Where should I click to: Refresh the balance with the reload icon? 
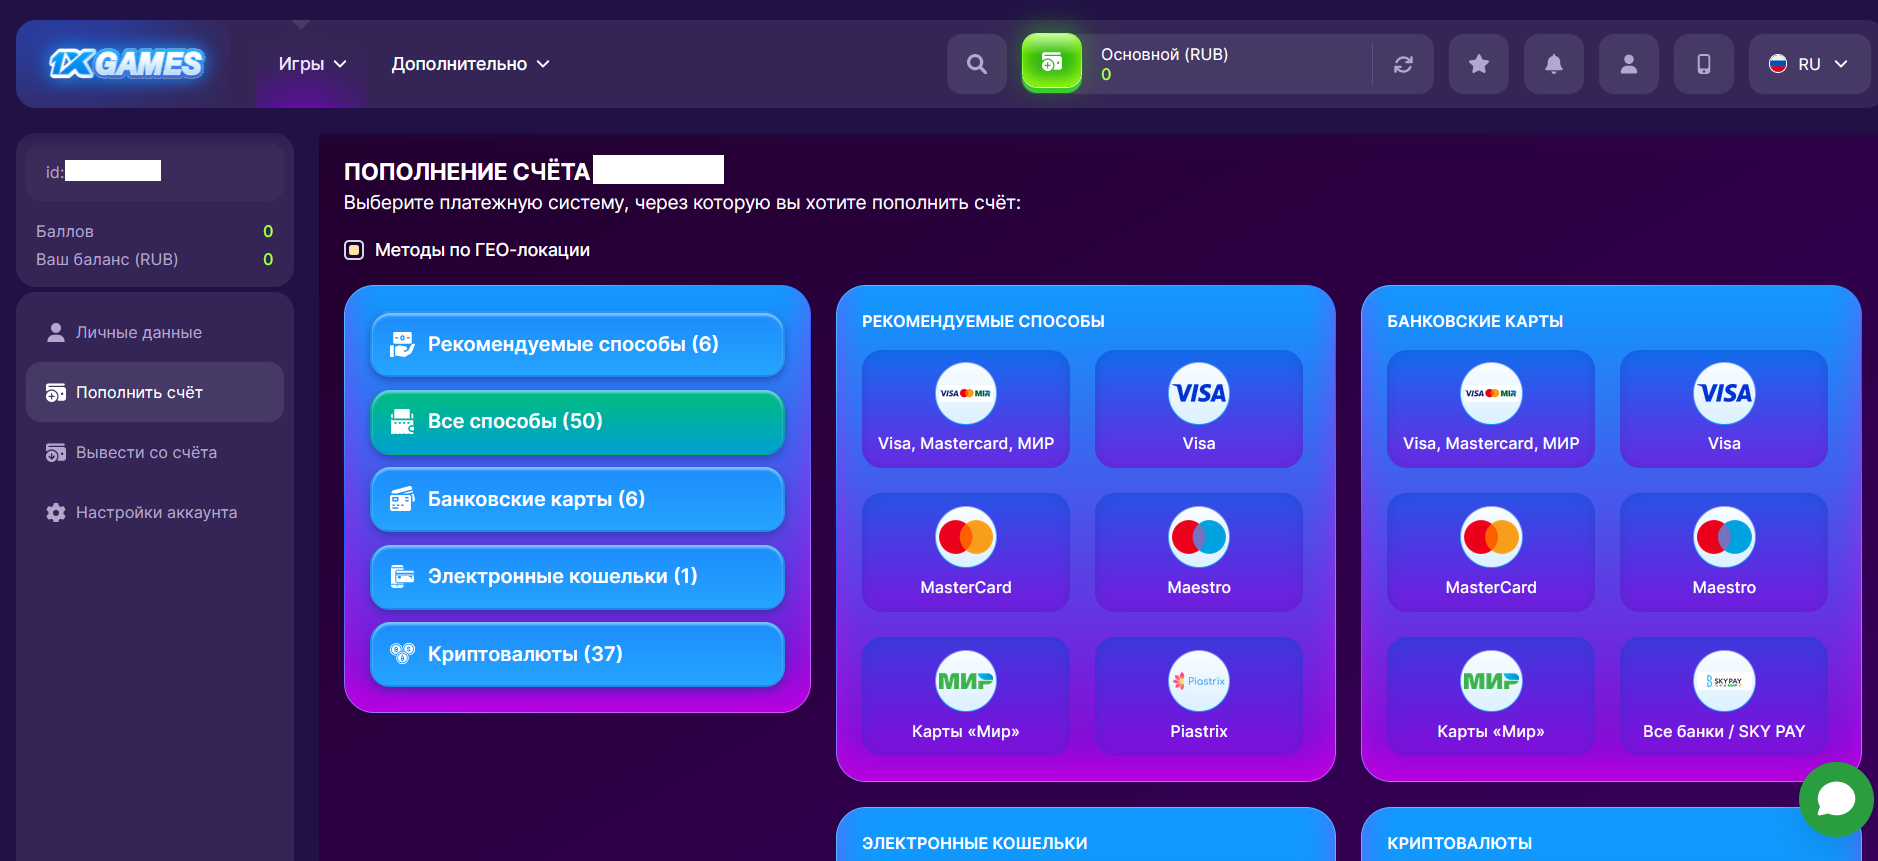[x=1404, y=64]
